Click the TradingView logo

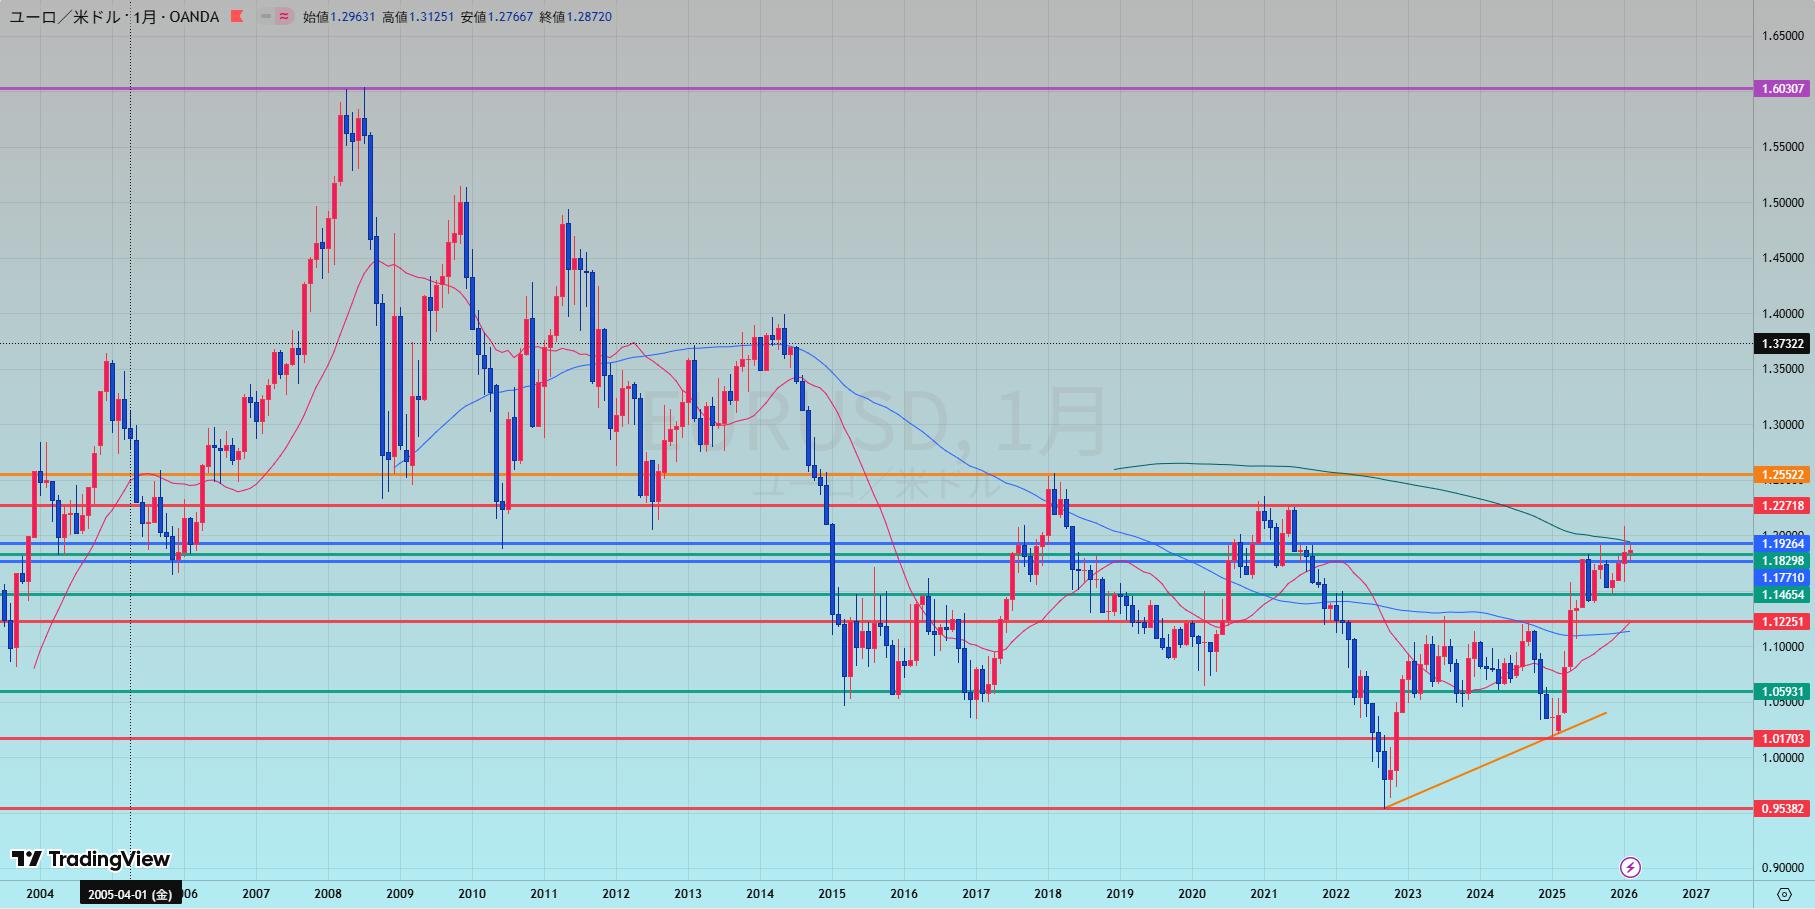tap(91, 859)
